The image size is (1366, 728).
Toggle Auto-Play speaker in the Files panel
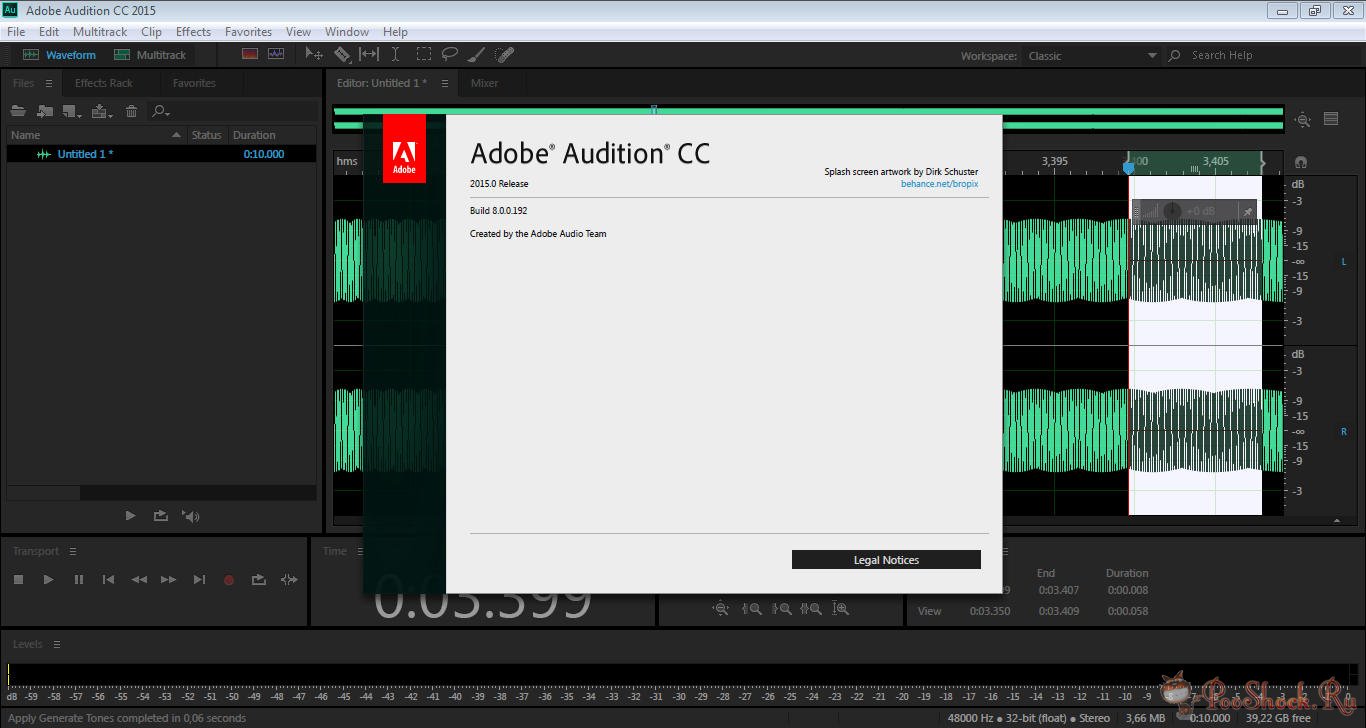(x=191, y=516)
